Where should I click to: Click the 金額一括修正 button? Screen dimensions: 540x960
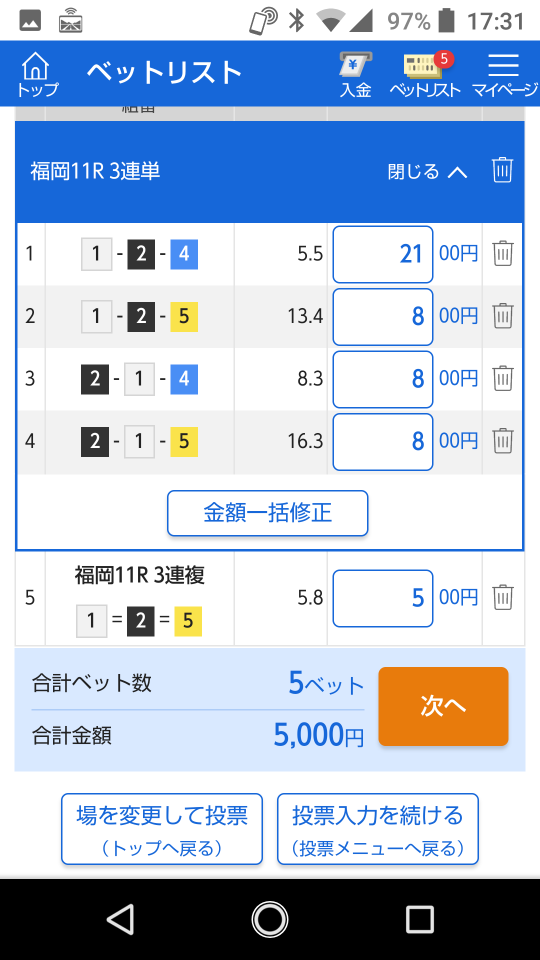[x=268, y=513]
